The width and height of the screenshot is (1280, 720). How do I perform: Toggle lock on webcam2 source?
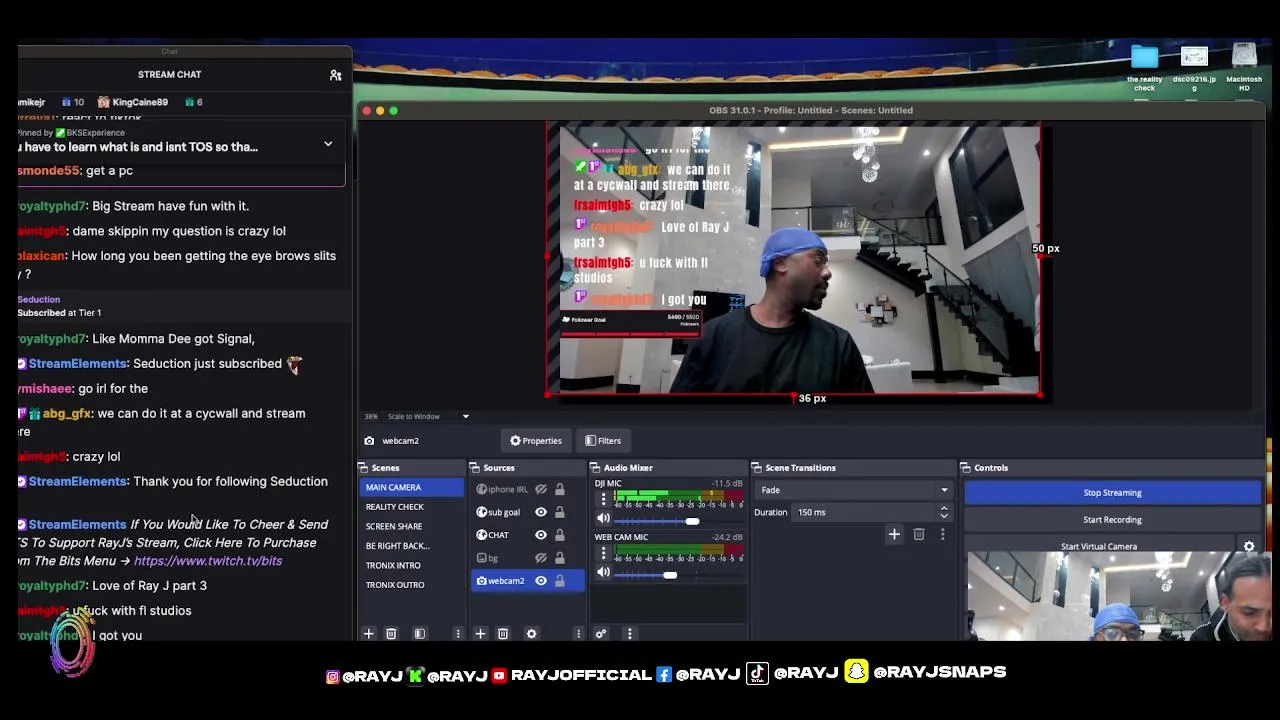pos(560,581)
